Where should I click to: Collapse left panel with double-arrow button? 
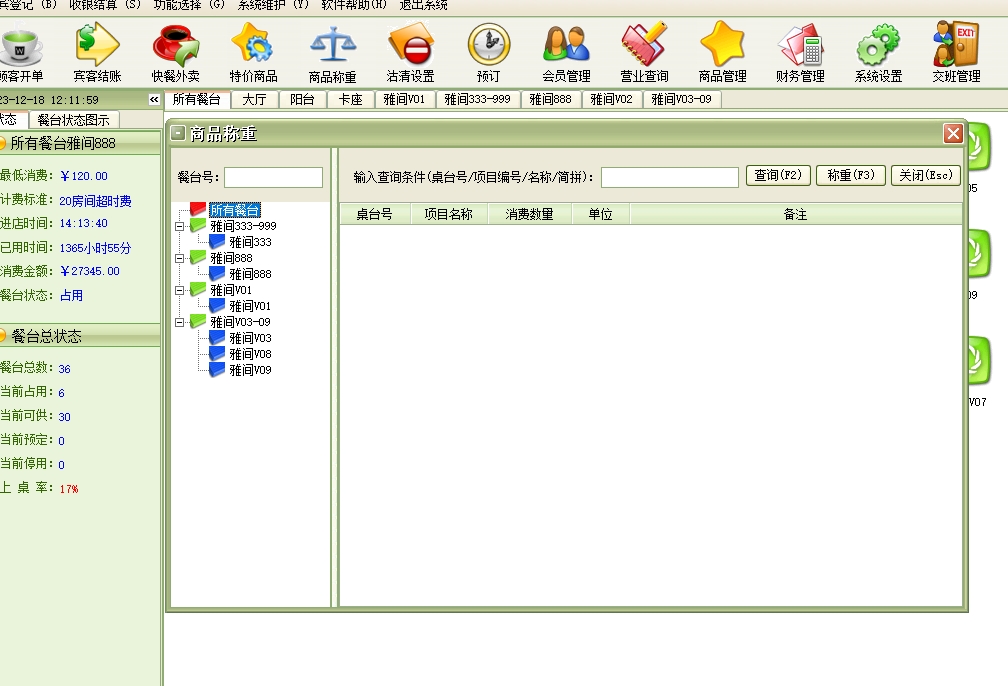tap(154, 100)
